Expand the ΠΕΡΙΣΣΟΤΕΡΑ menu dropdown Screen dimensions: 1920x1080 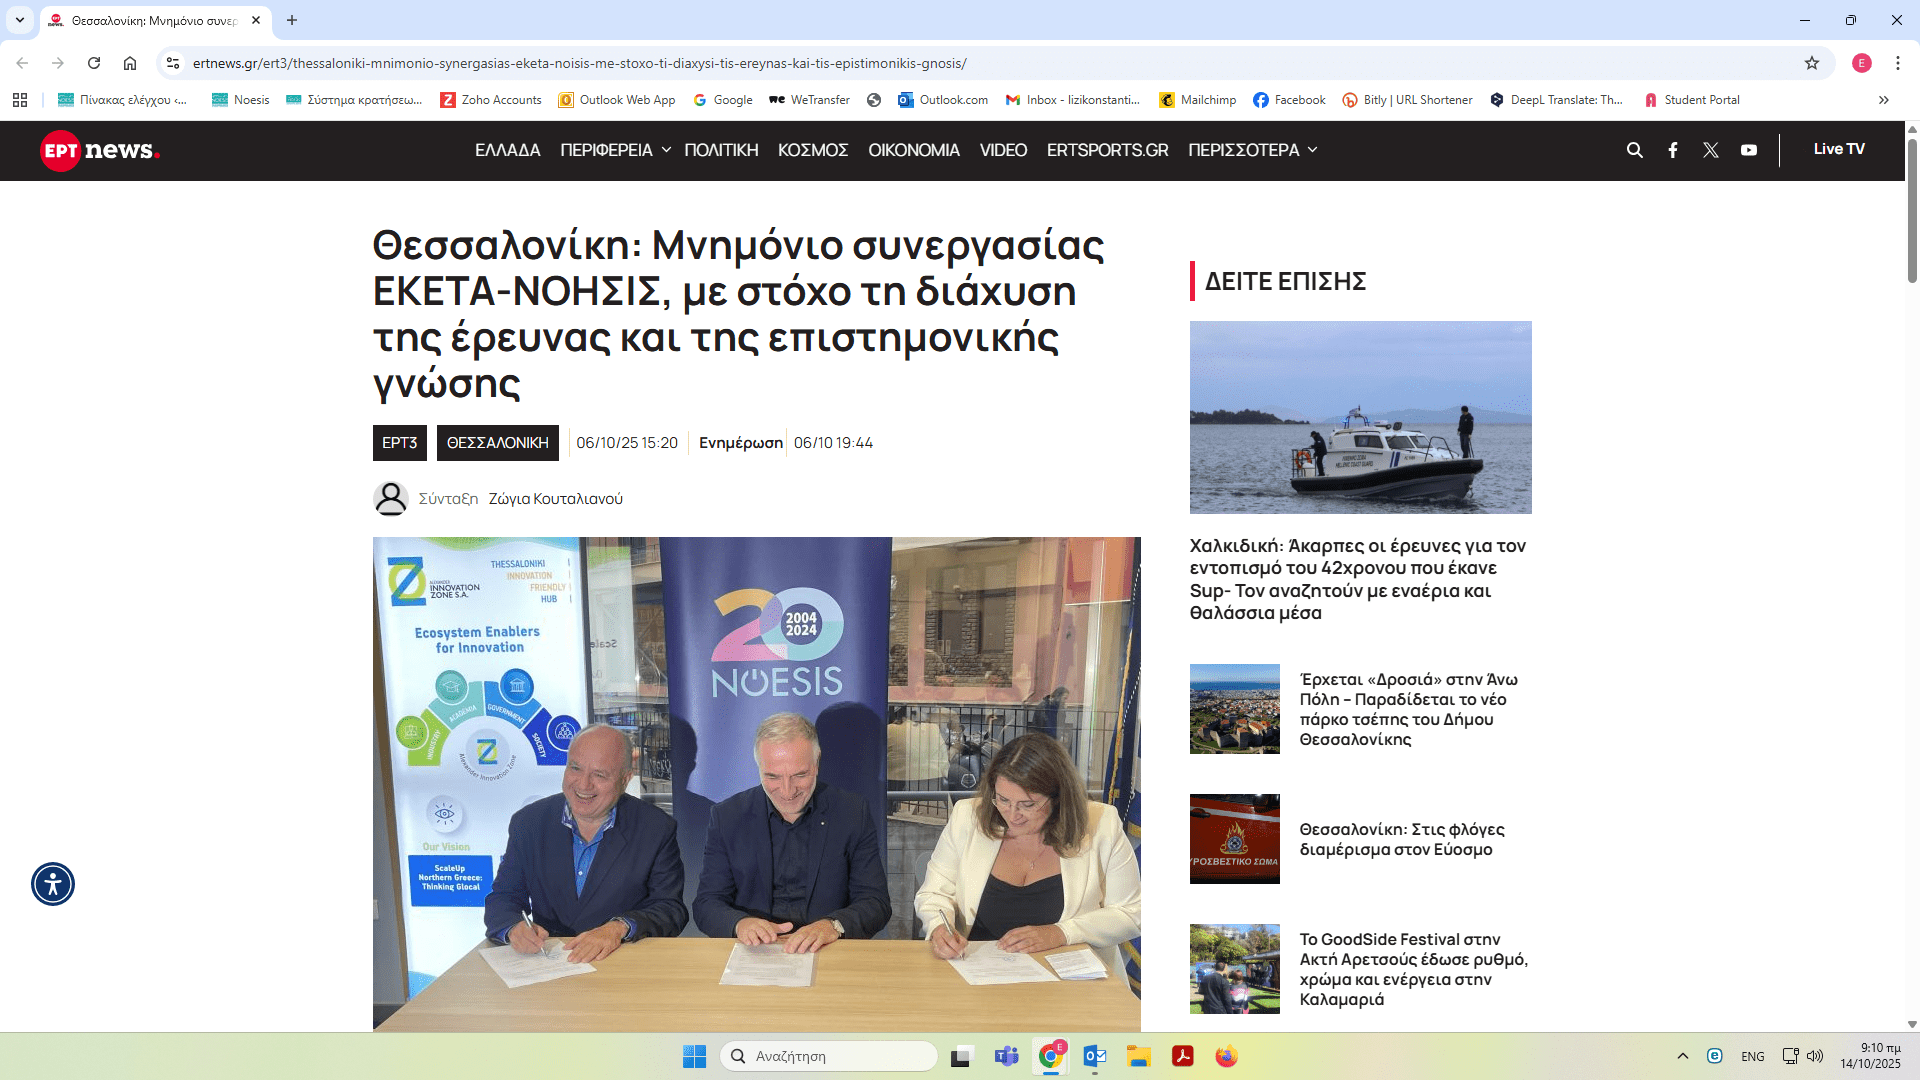click(x=1252, y=150)
